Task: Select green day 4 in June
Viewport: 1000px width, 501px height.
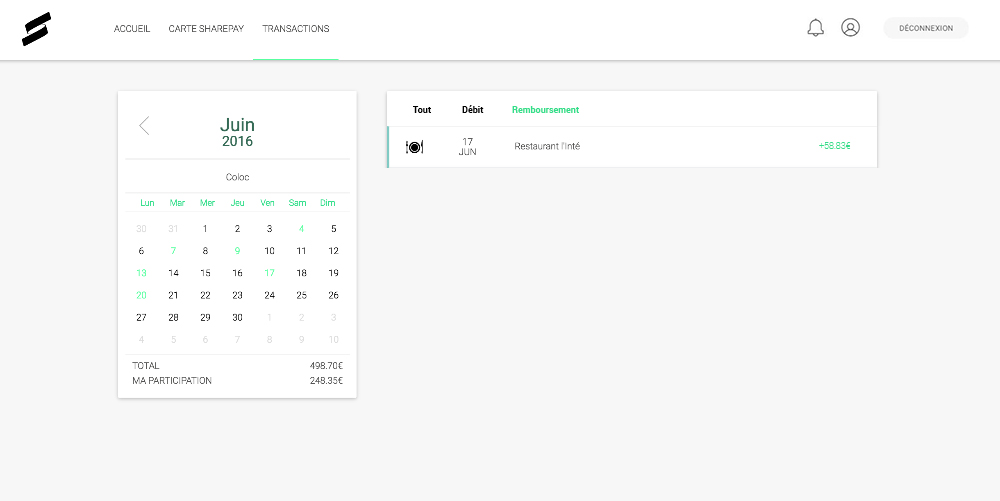Action: tap(301, 229)
